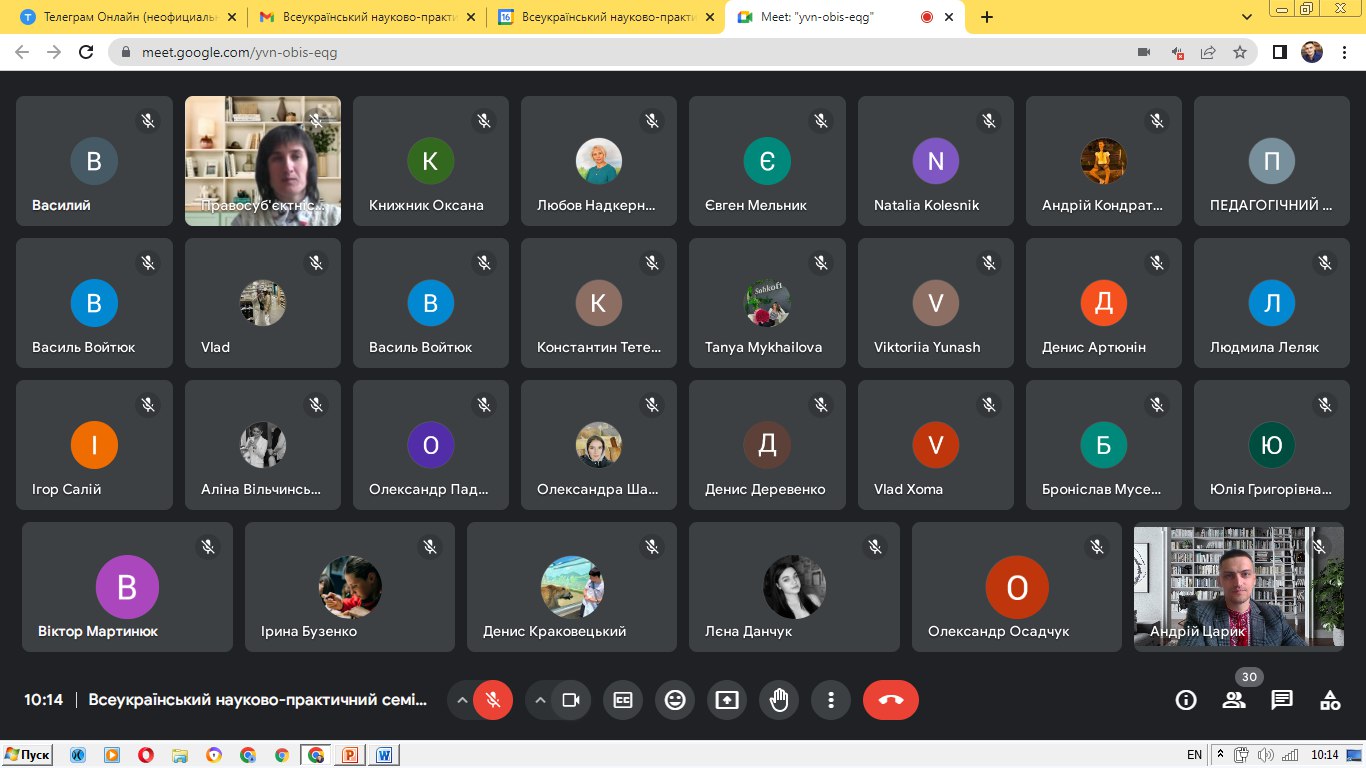The width and height of the screenshot is (1366, 768).
Task: Show the participants people panel
Action: tap(1234, 700)
